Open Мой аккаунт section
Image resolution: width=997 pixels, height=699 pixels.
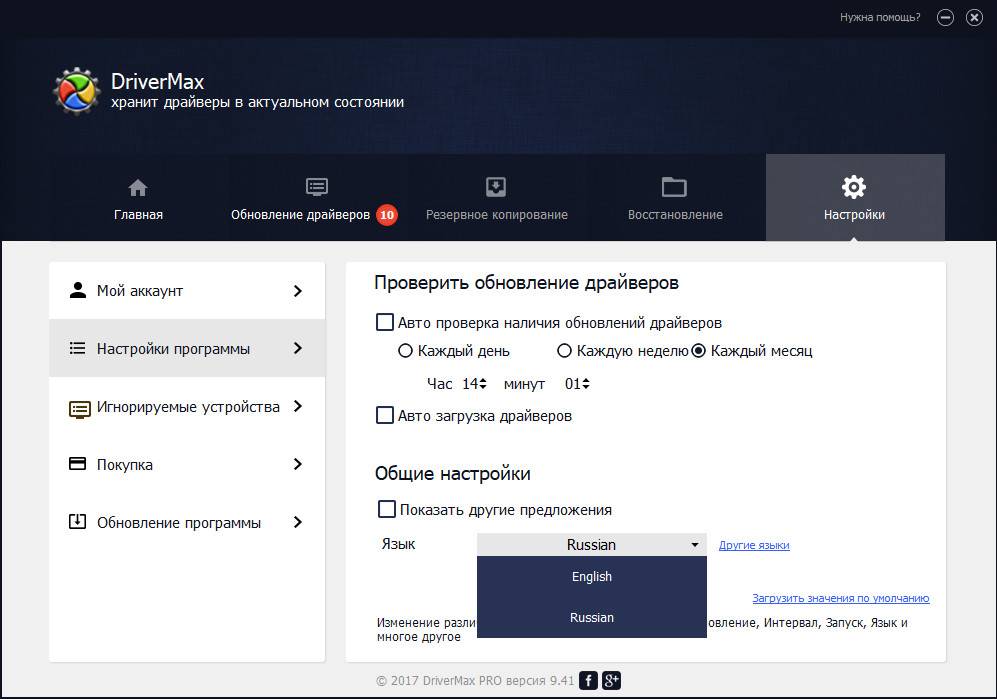click(187, 291)
